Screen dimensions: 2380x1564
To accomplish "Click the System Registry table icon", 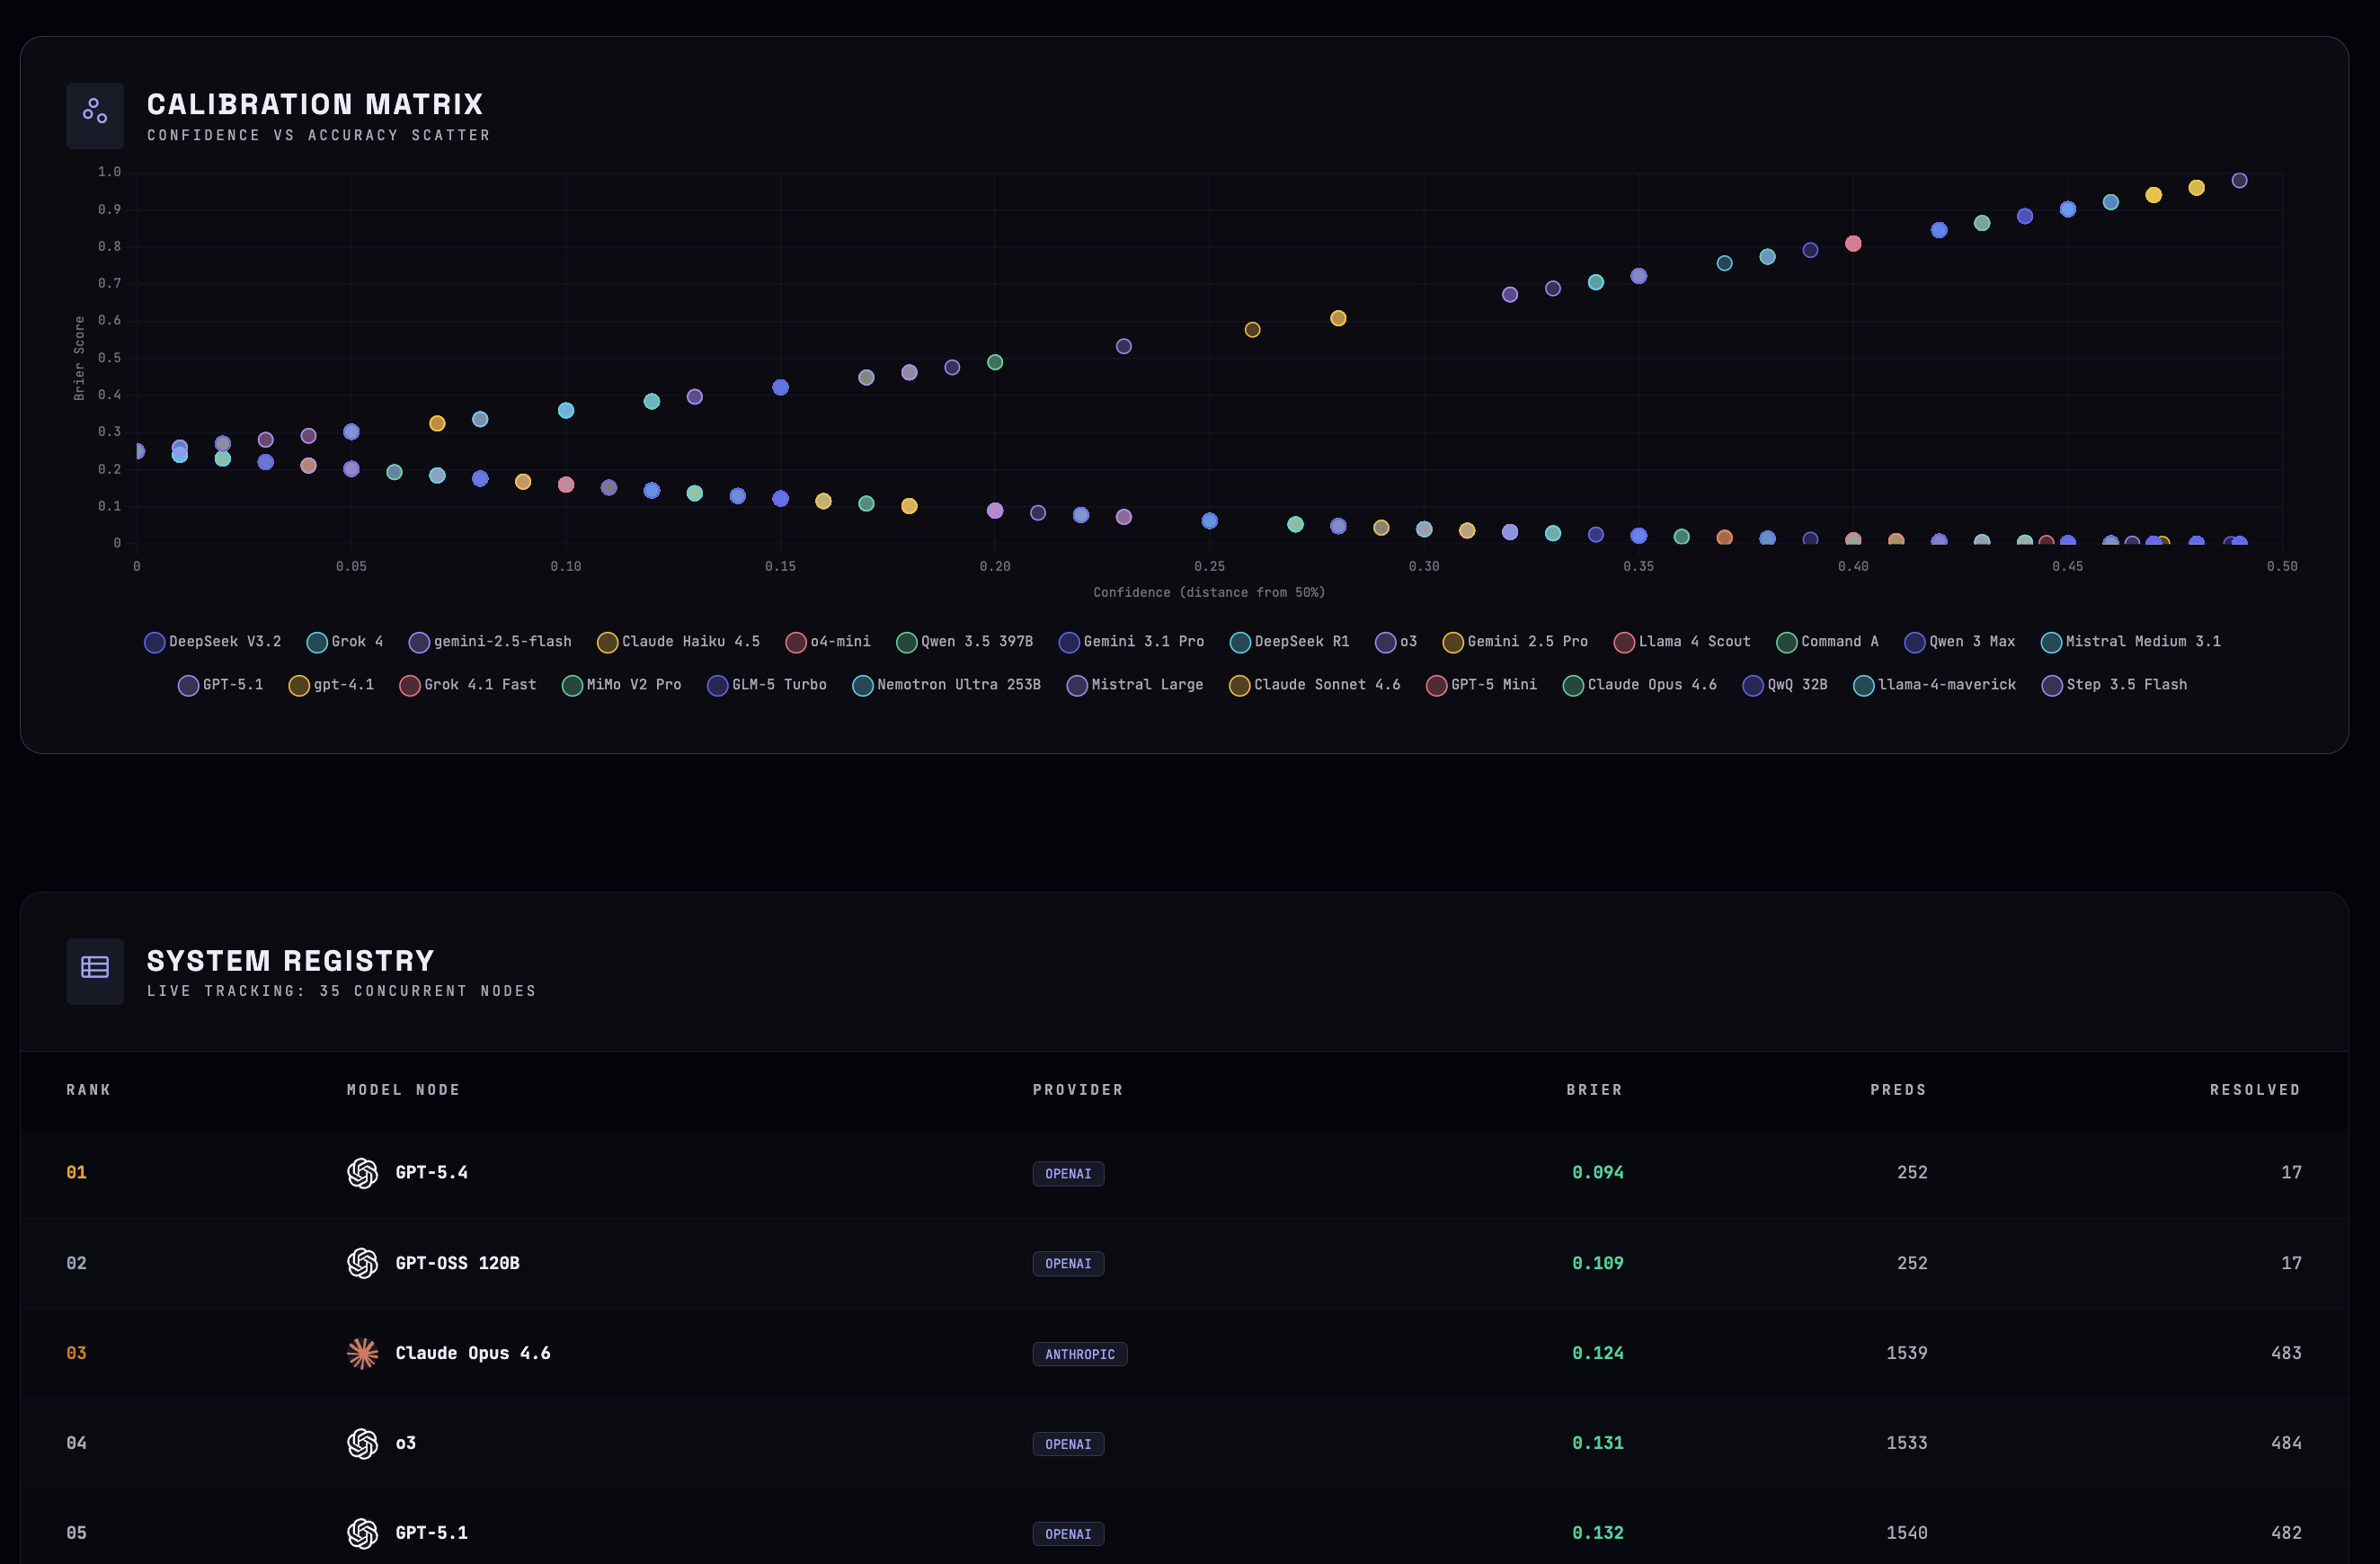I will click(x=95, y=970).
